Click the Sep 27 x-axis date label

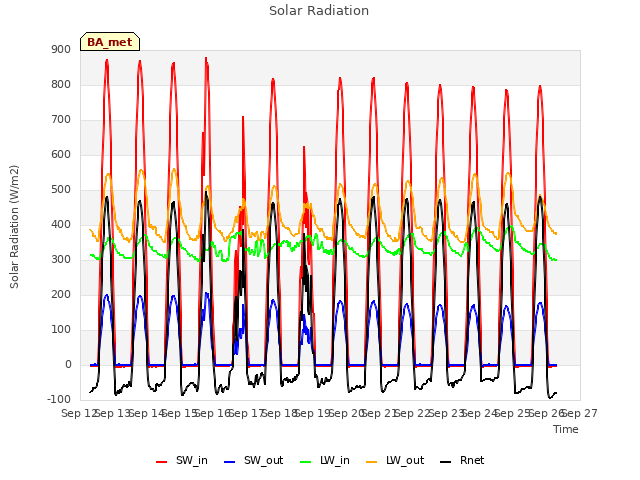(x=580, y=413)
